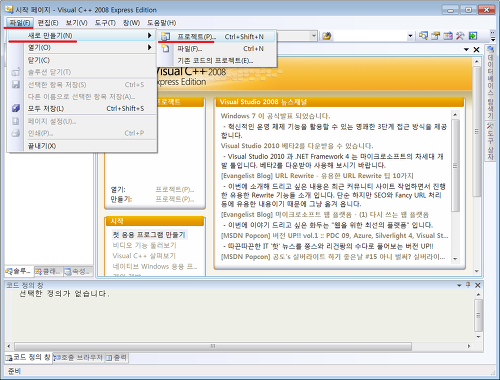Click the news list scroll-down arrow

[455, 259]
